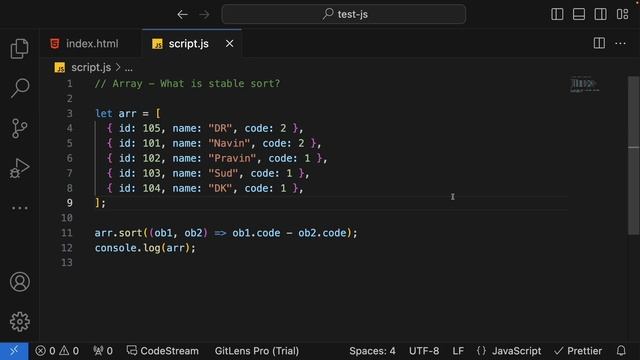Viewport: 640px width, 360px height.
Task: Click id 105 value on line 4
Action: pos(151,129)
